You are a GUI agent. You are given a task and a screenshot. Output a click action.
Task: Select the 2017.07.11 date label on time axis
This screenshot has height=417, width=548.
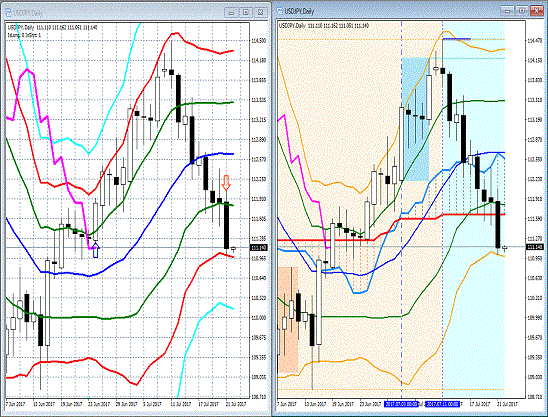[x=442, y=404]
